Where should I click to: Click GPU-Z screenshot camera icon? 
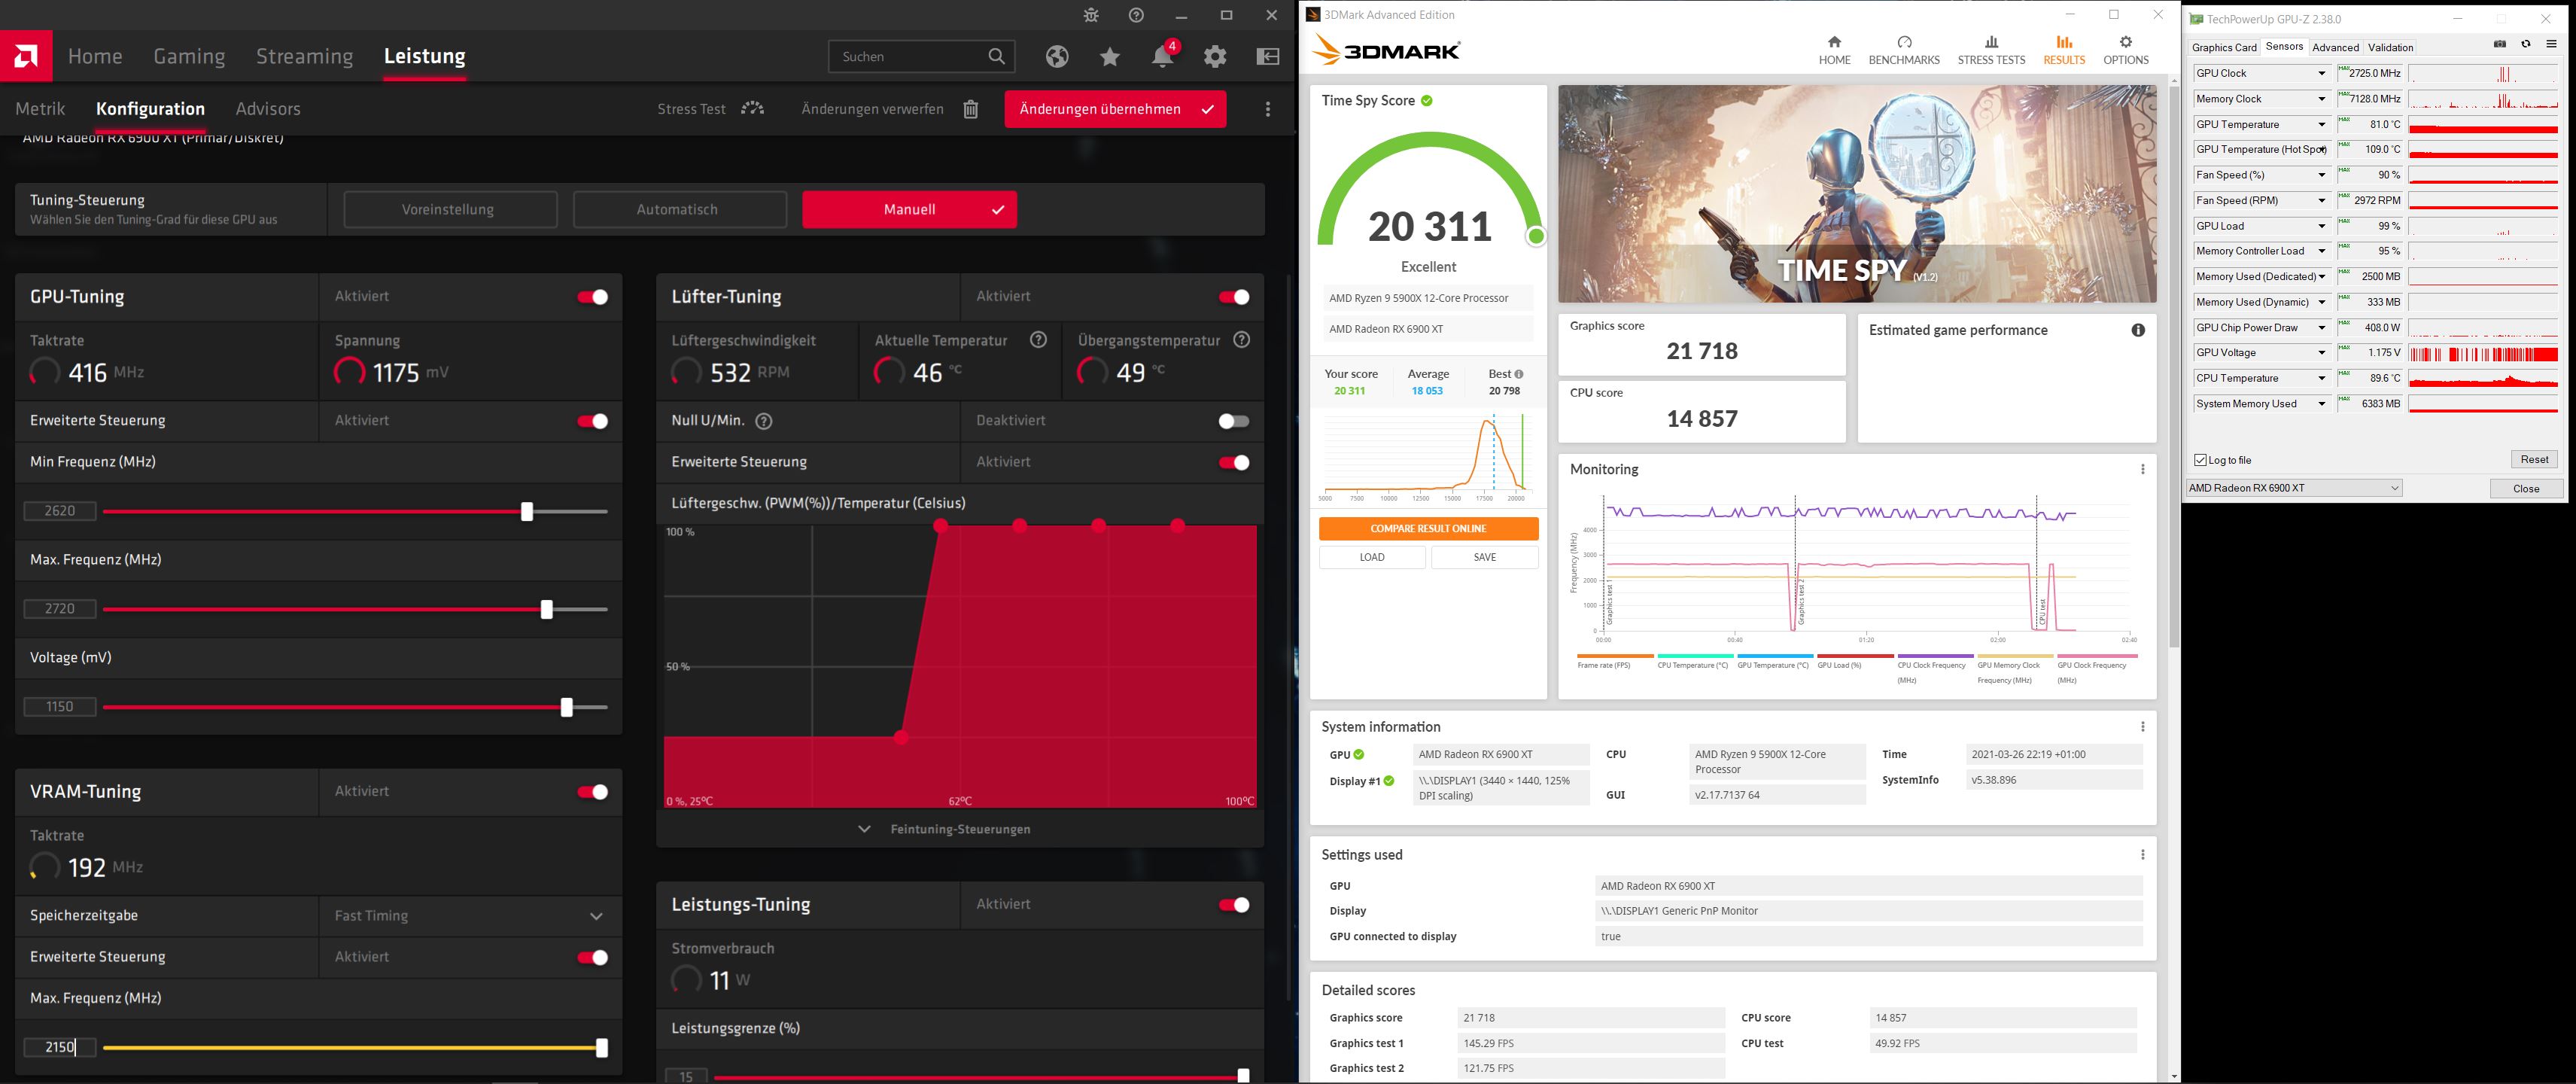click(x=2500, y=45)
